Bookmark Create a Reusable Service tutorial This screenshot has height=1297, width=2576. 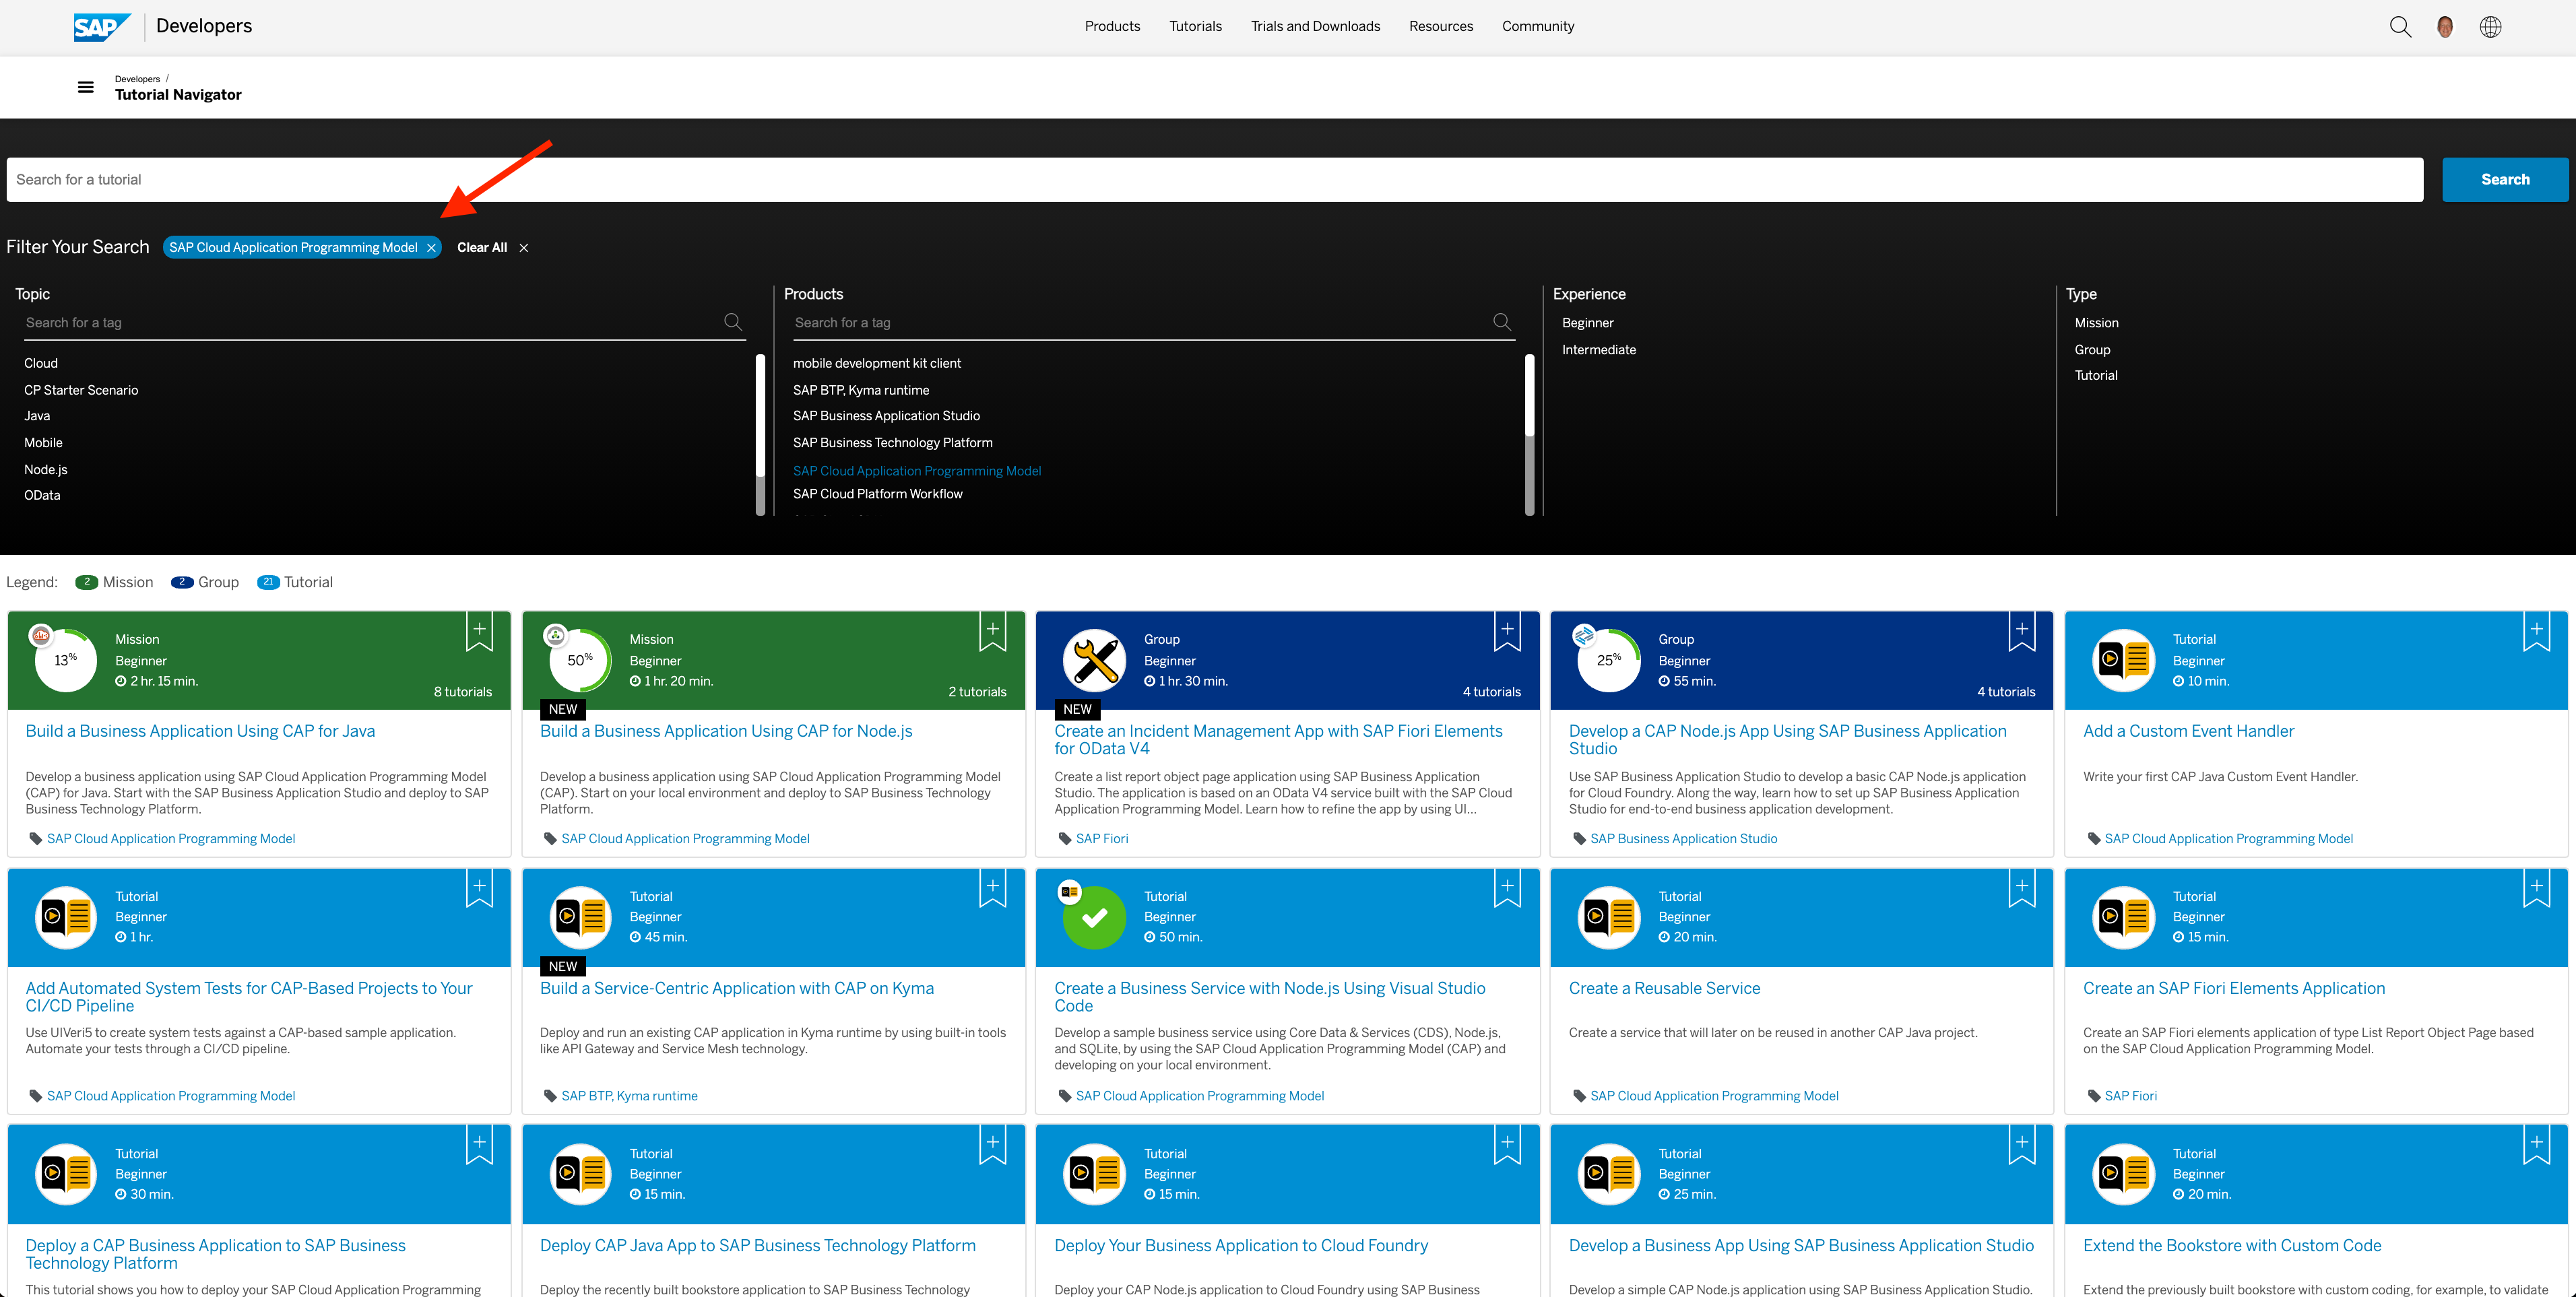pos(2022,889)
